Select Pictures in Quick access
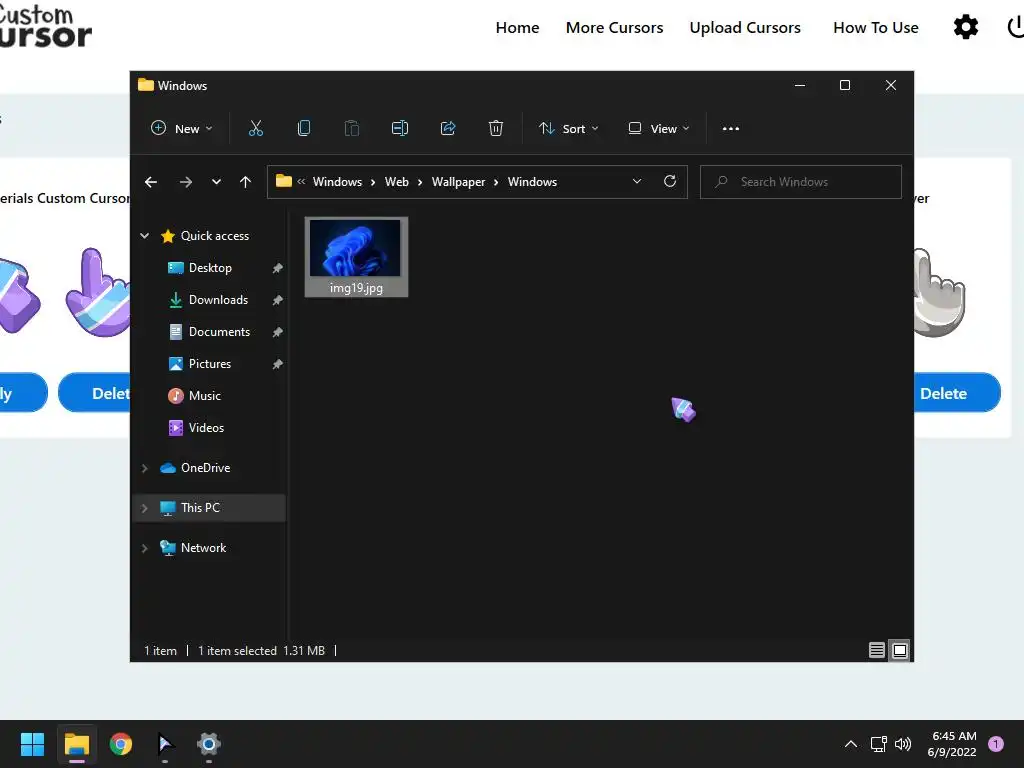The height and width of the screenshot is (768, 1024). coord(210,364)
